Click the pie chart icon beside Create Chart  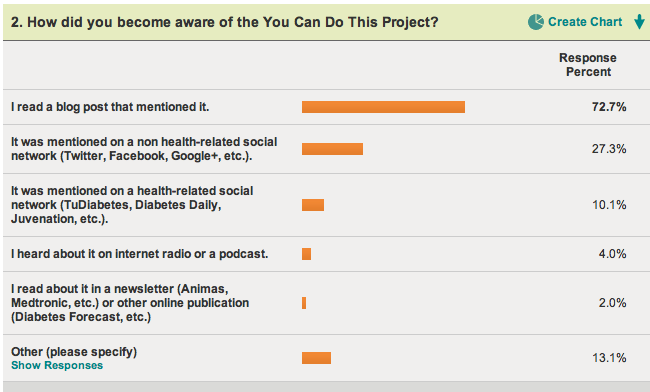(x=536, y=22)
